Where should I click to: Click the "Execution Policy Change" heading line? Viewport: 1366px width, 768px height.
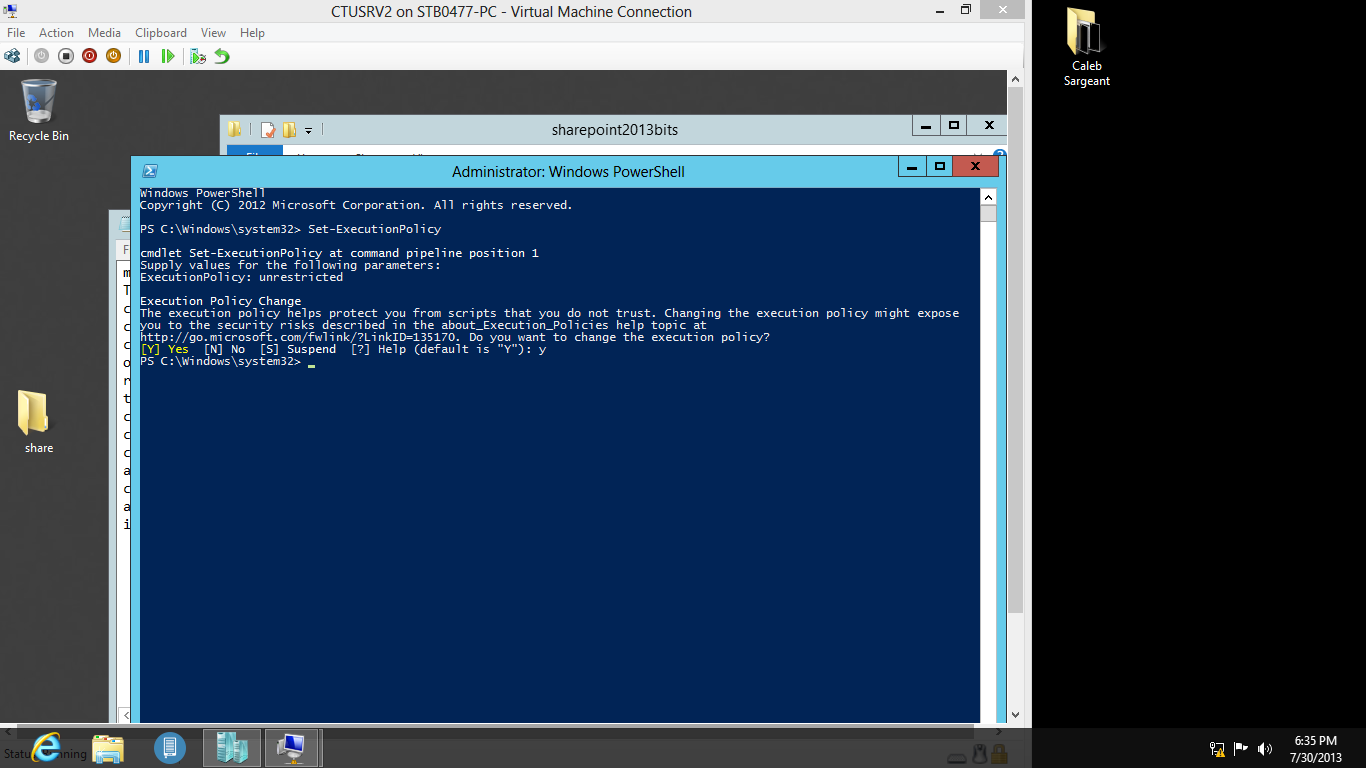(220, 301)
